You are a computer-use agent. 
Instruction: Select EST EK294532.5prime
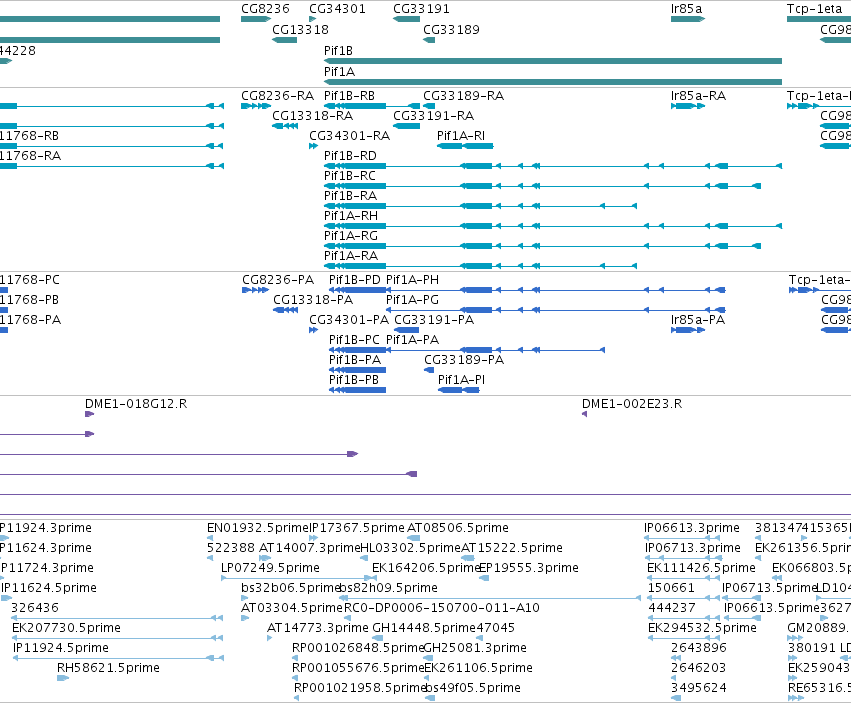tap(702, 628)
